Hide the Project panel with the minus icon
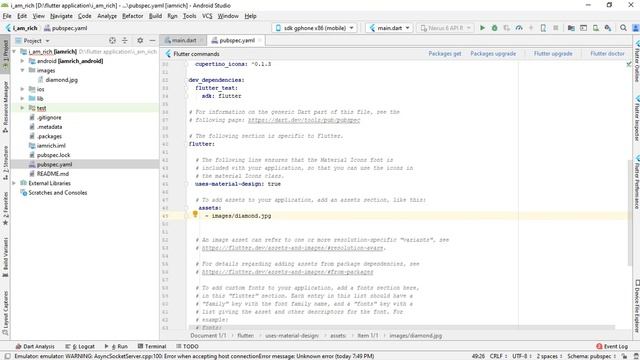640x360 pixels. tap(152, 40)
